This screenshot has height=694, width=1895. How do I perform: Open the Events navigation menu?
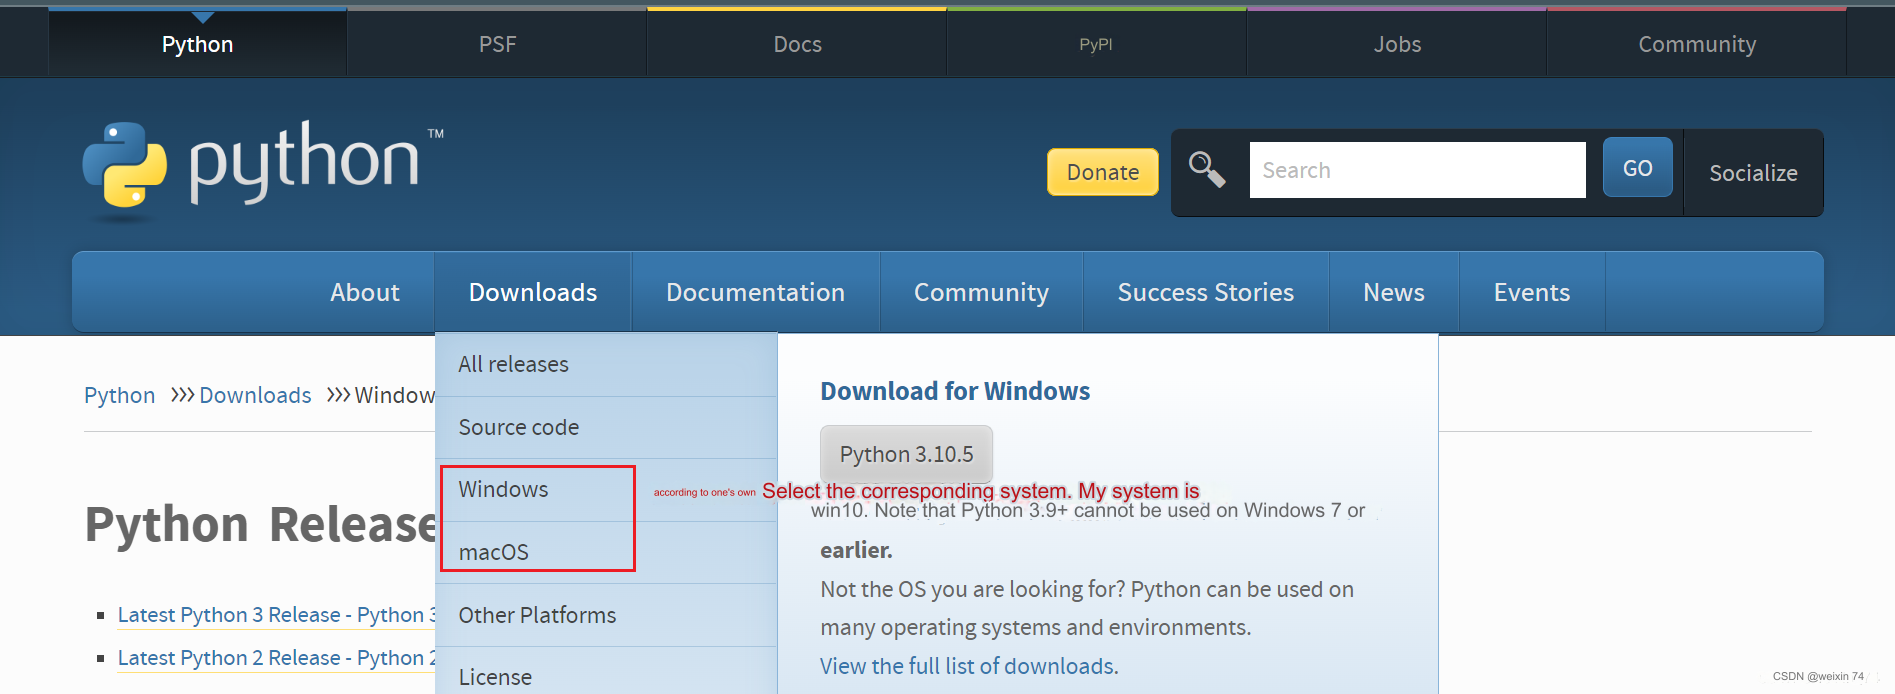(1531, 292)
